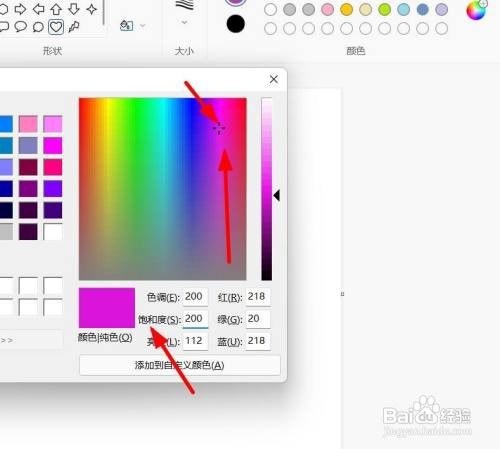Click the 颜色 group label

(x=356, y=51)
